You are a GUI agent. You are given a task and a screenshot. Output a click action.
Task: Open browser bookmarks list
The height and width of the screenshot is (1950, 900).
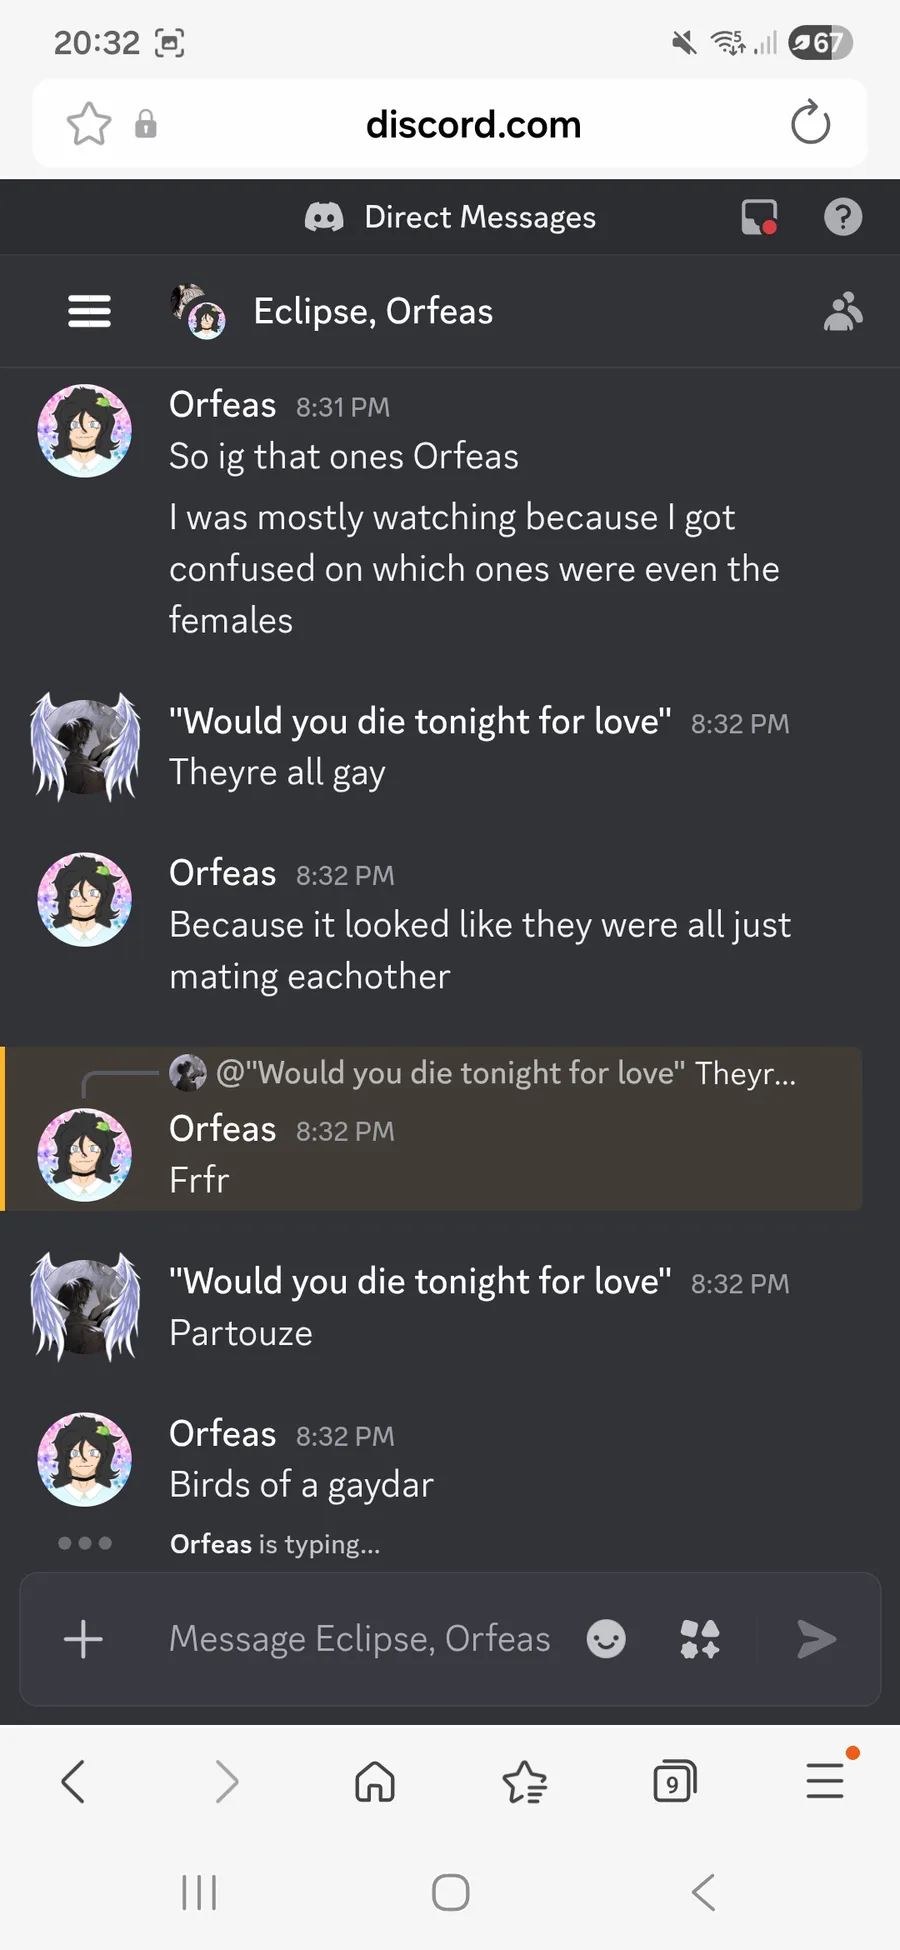pyautogui.click(x=524, y=1782)
